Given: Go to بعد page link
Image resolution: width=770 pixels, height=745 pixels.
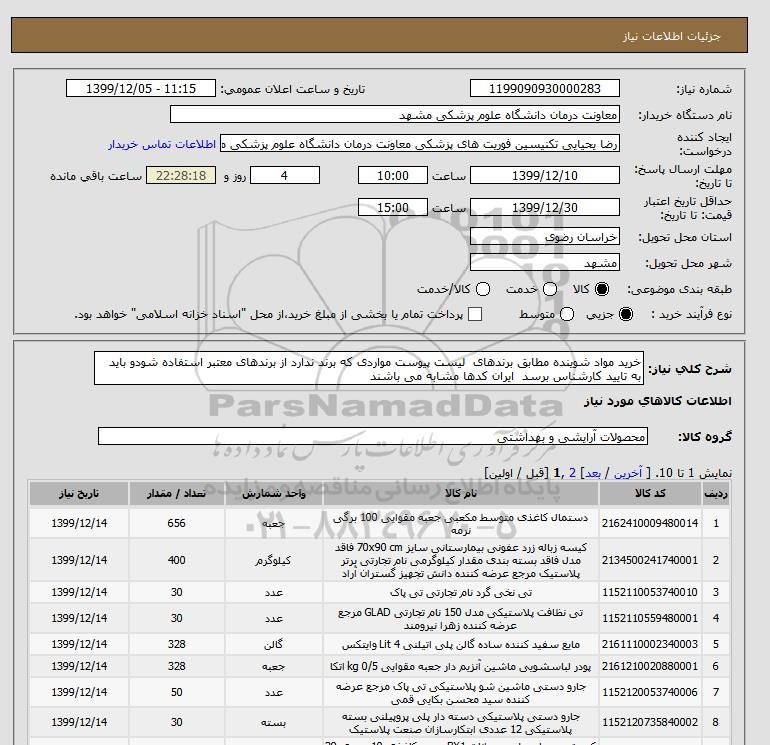Looking at the screenshot, I should coord(593,473).
